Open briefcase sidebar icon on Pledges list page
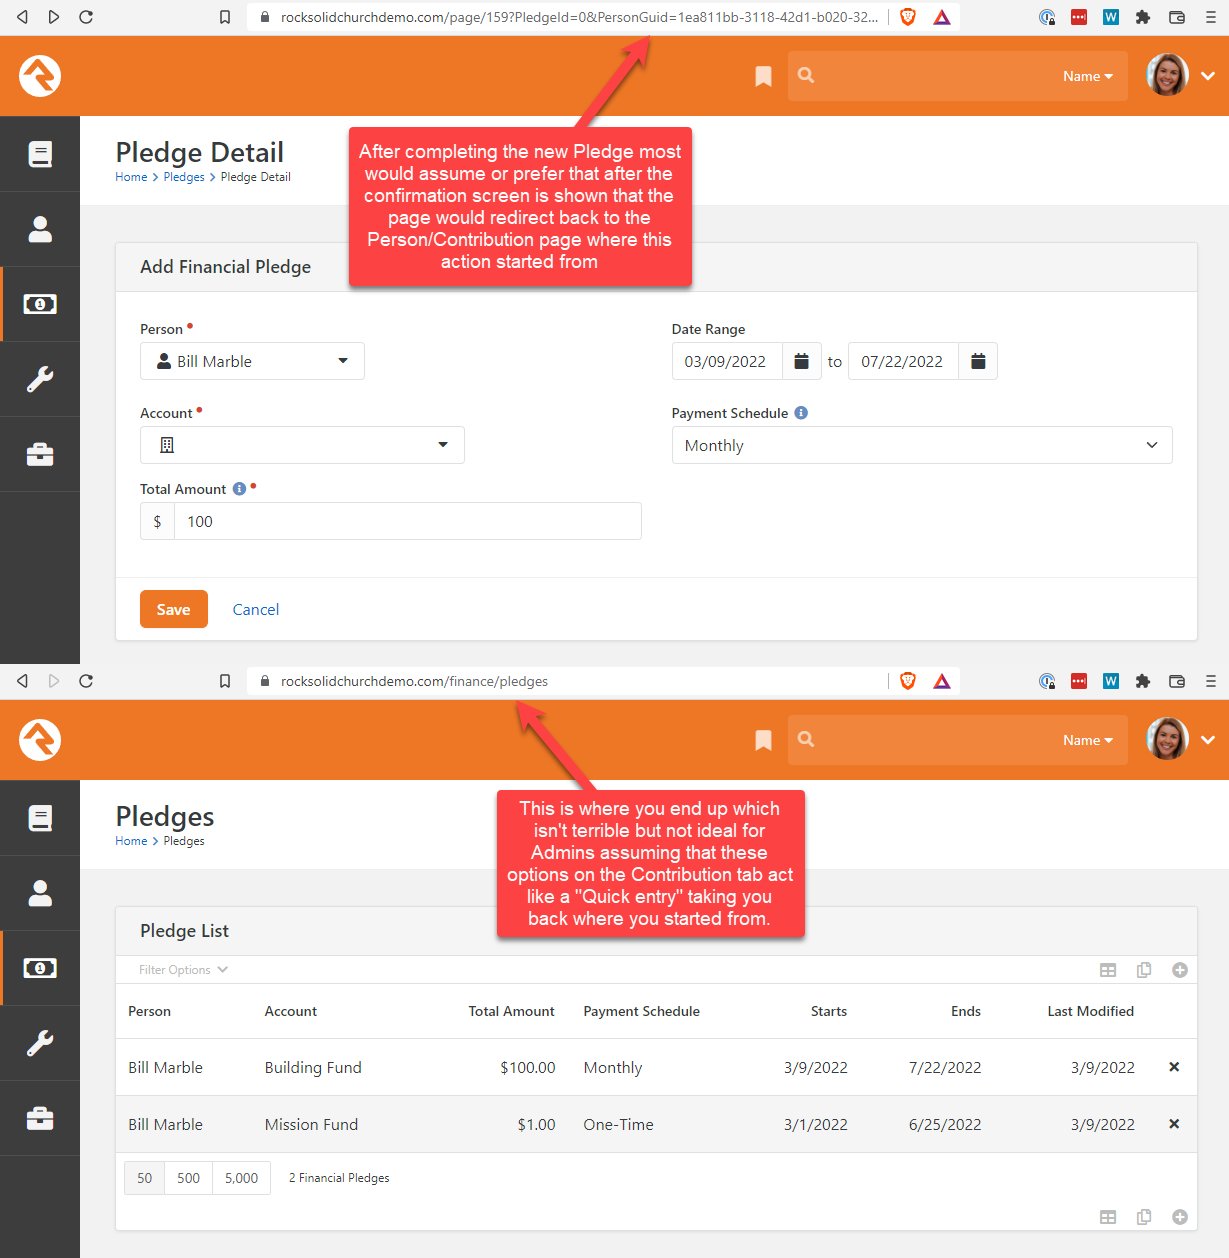This screenshot has height=1258, width=1229. [x=40, y=1118]
